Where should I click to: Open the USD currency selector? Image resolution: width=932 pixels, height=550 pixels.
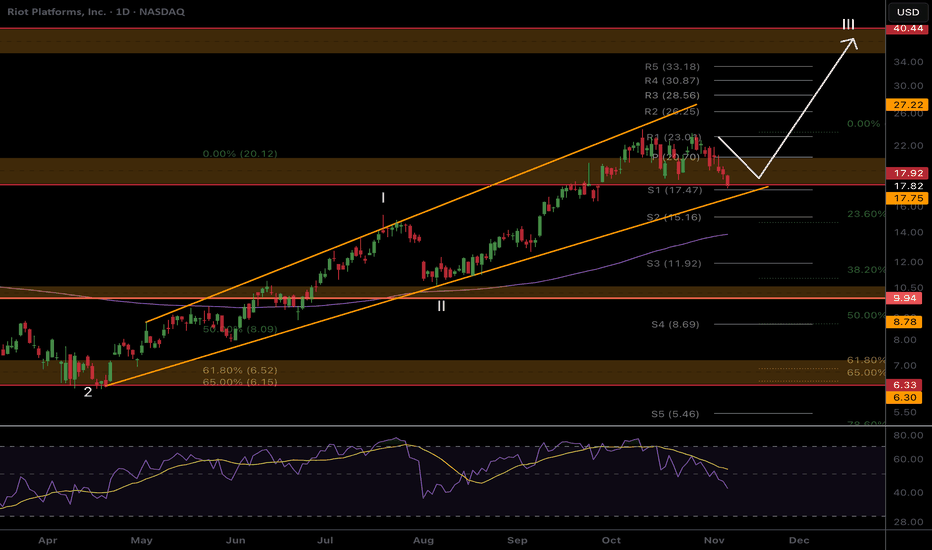coord(907,12)
